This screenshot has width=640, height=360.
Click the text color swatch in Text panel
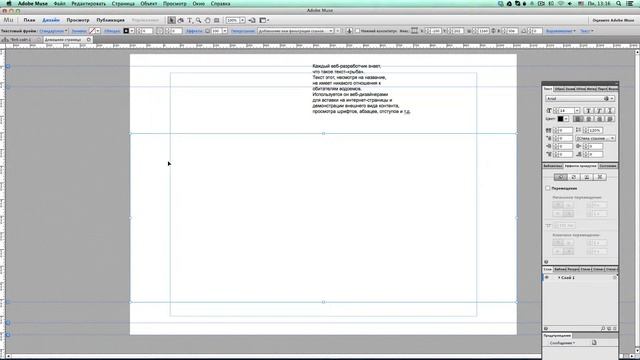point(560,119)
